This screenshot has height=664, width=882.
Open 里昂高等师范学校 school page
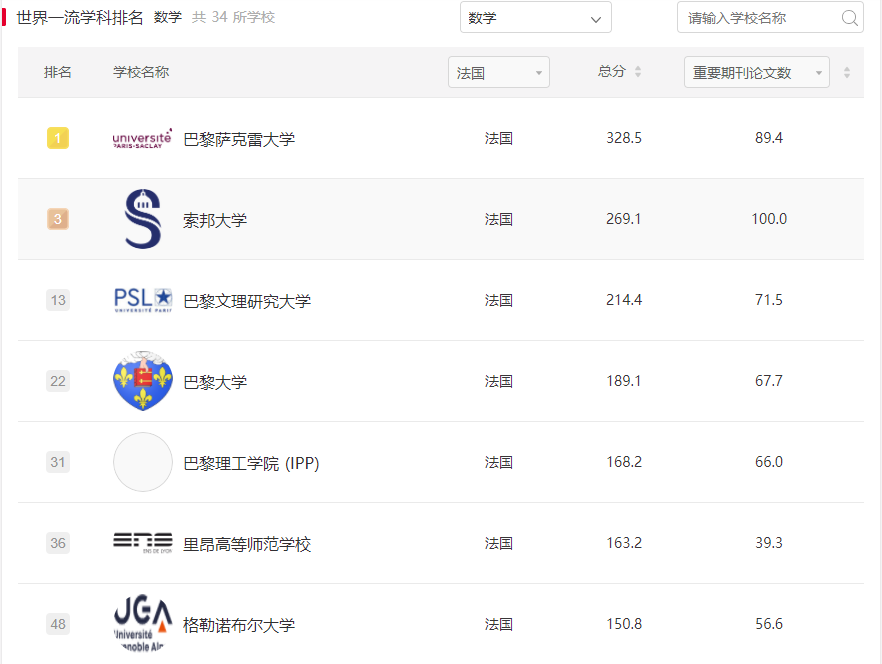click(247, 544)
